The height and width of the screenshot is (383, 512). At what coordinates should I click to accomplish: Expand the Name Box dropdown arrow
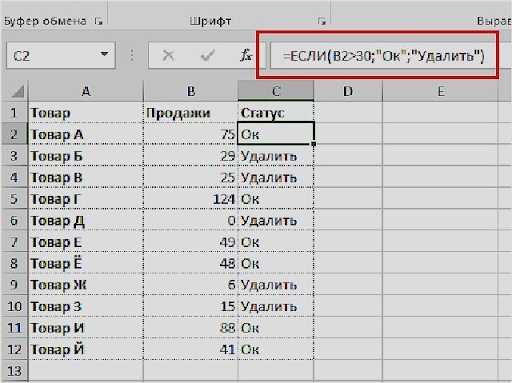click(104, 54)
